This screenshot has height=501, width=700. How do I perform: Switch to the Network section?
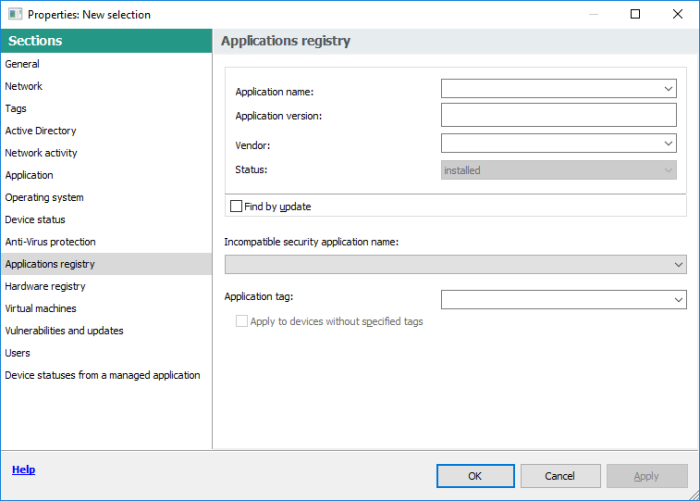click(24, 86)
